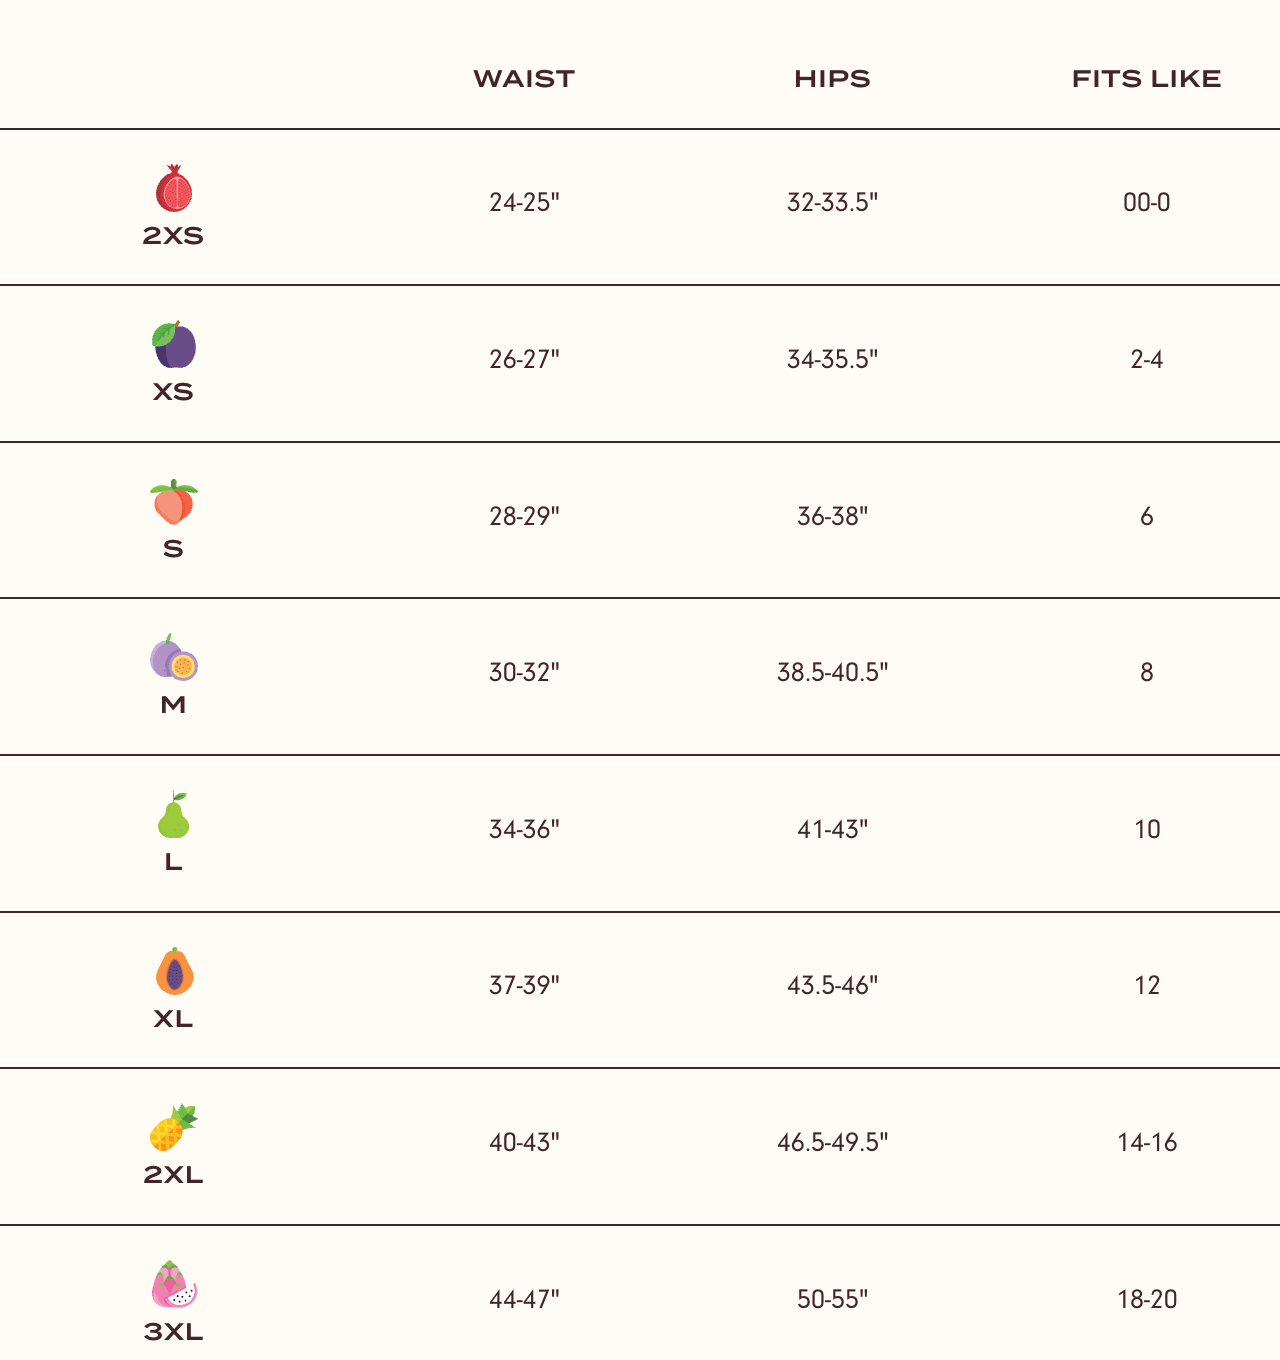Select the 3XL size label
The height and width of the screenshot is (1360, 1280).
[x=173, y=1332]
